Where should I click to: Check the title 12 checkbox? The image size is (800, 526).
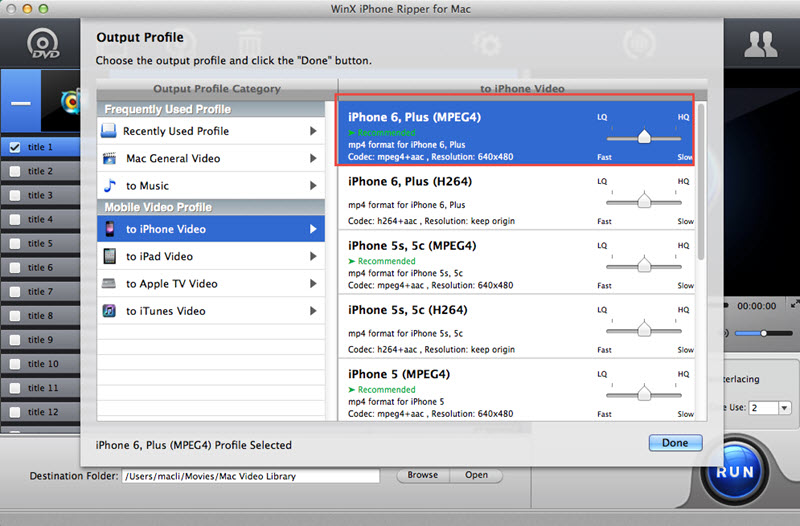tap(15, 412)
